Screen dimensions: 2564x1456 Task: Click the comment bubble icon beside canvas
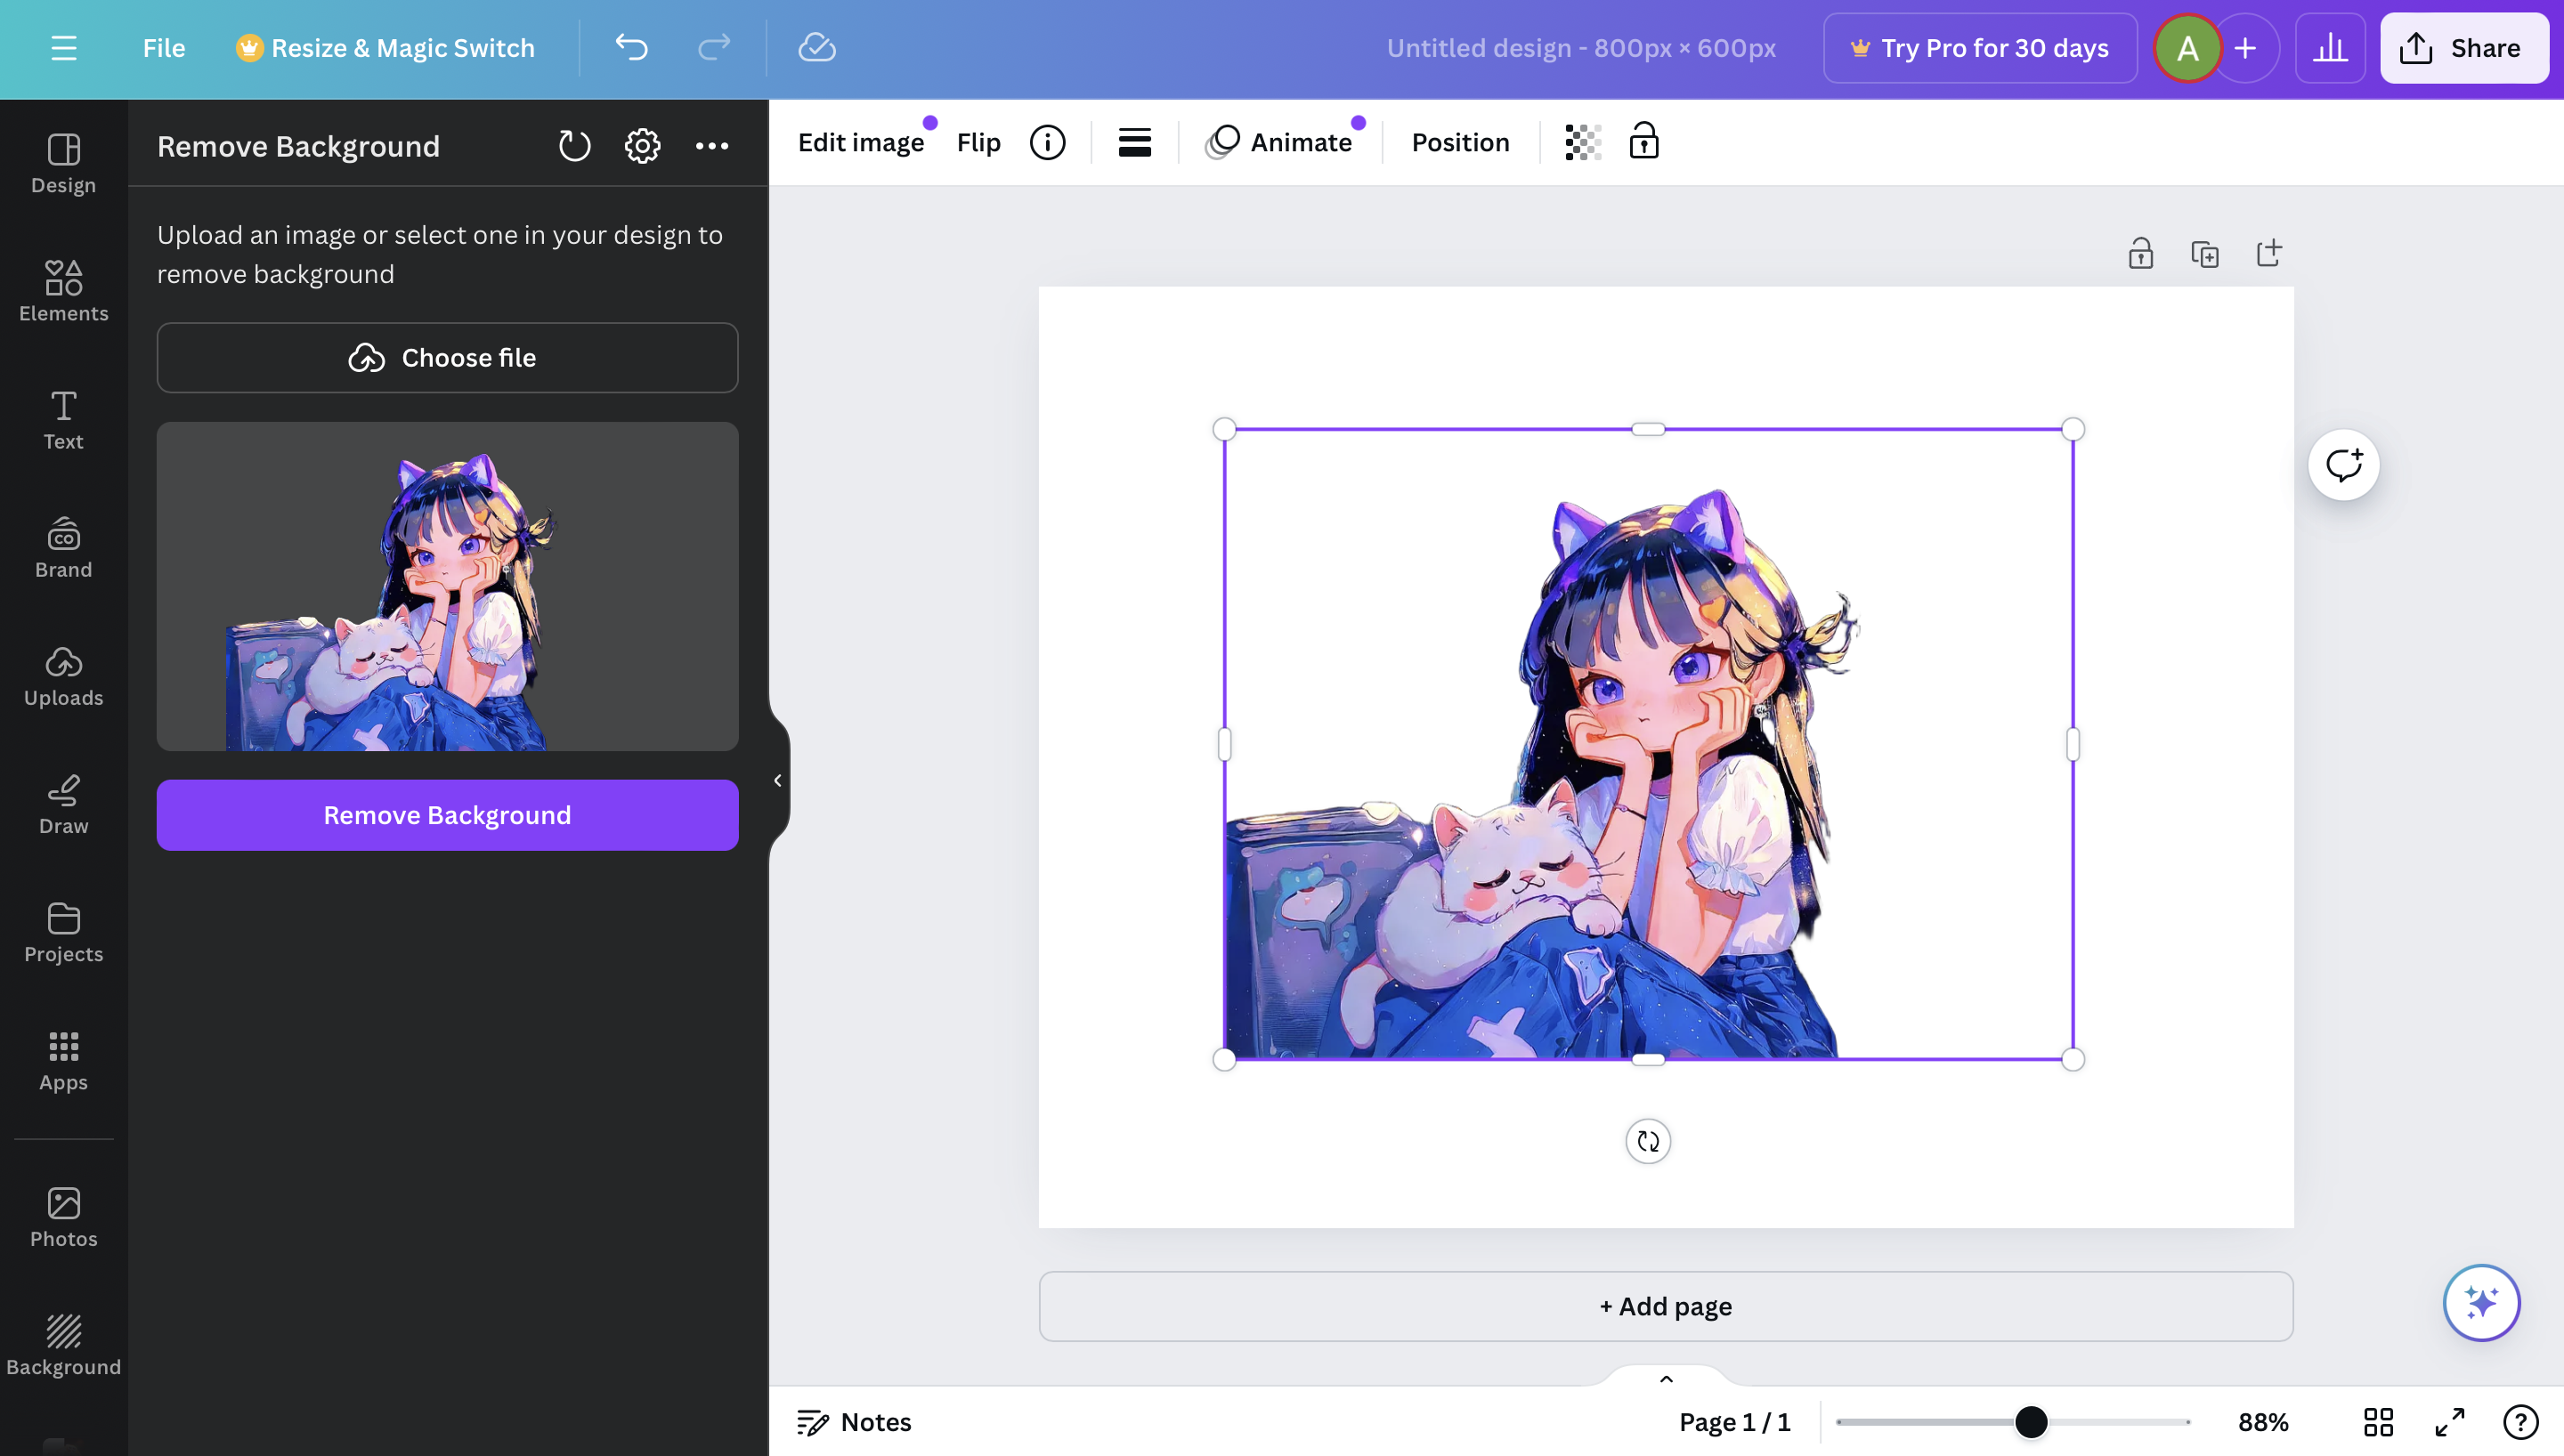coord(2343,465)
